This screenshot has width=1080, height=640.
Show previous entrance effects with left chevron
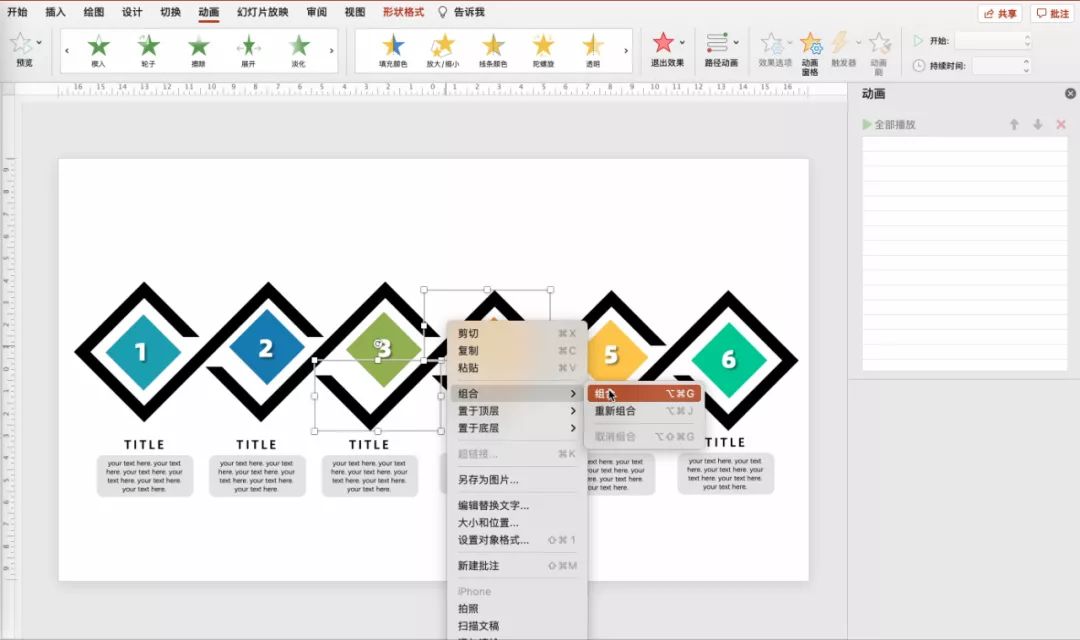(x=67, y=50)
